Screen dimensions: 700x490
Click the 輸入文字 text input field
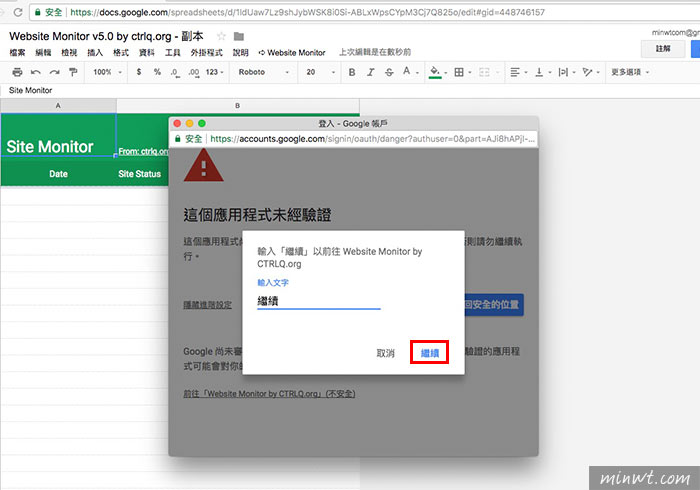(x=319, y=301)
